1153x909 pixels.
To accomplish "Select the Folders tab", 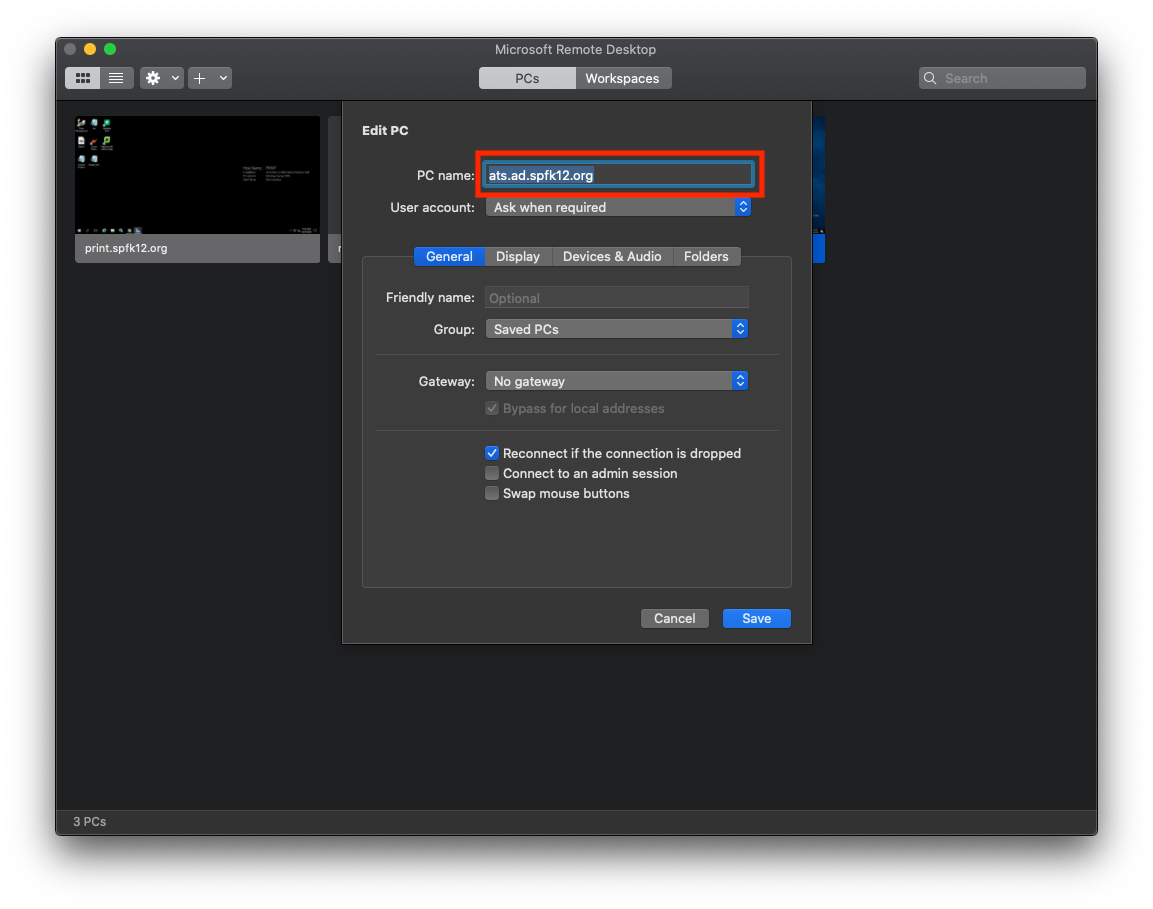I will pos(706,257).
